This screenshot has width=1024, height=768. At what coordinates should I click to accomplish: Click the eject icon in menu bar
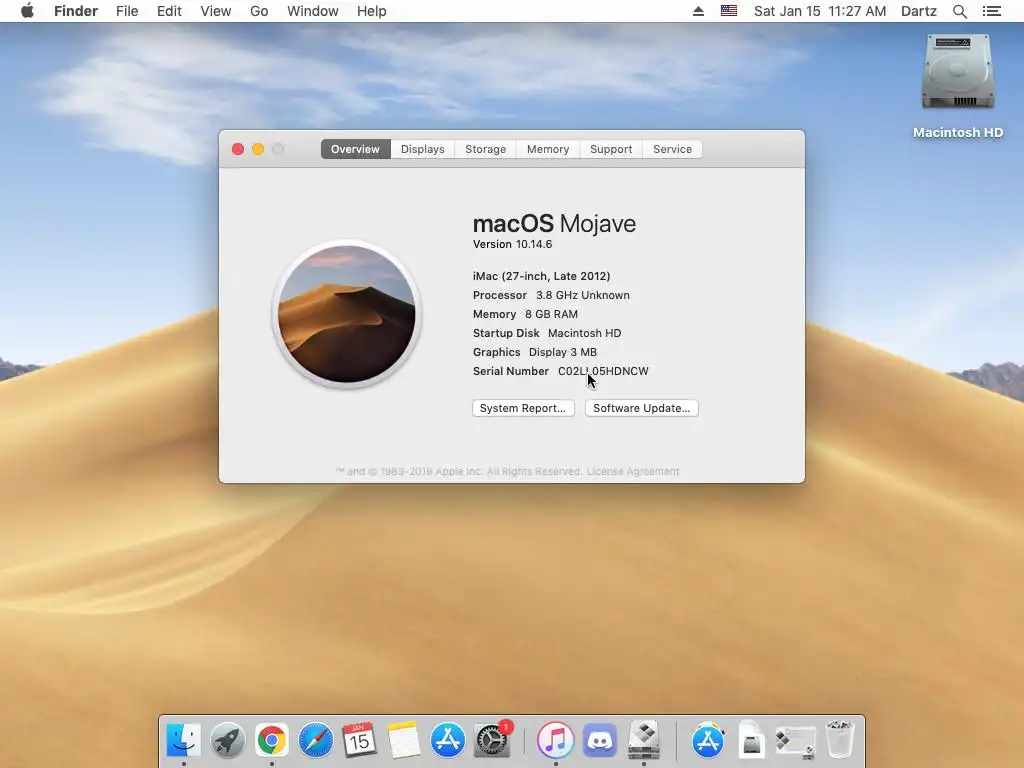(698, 11)
